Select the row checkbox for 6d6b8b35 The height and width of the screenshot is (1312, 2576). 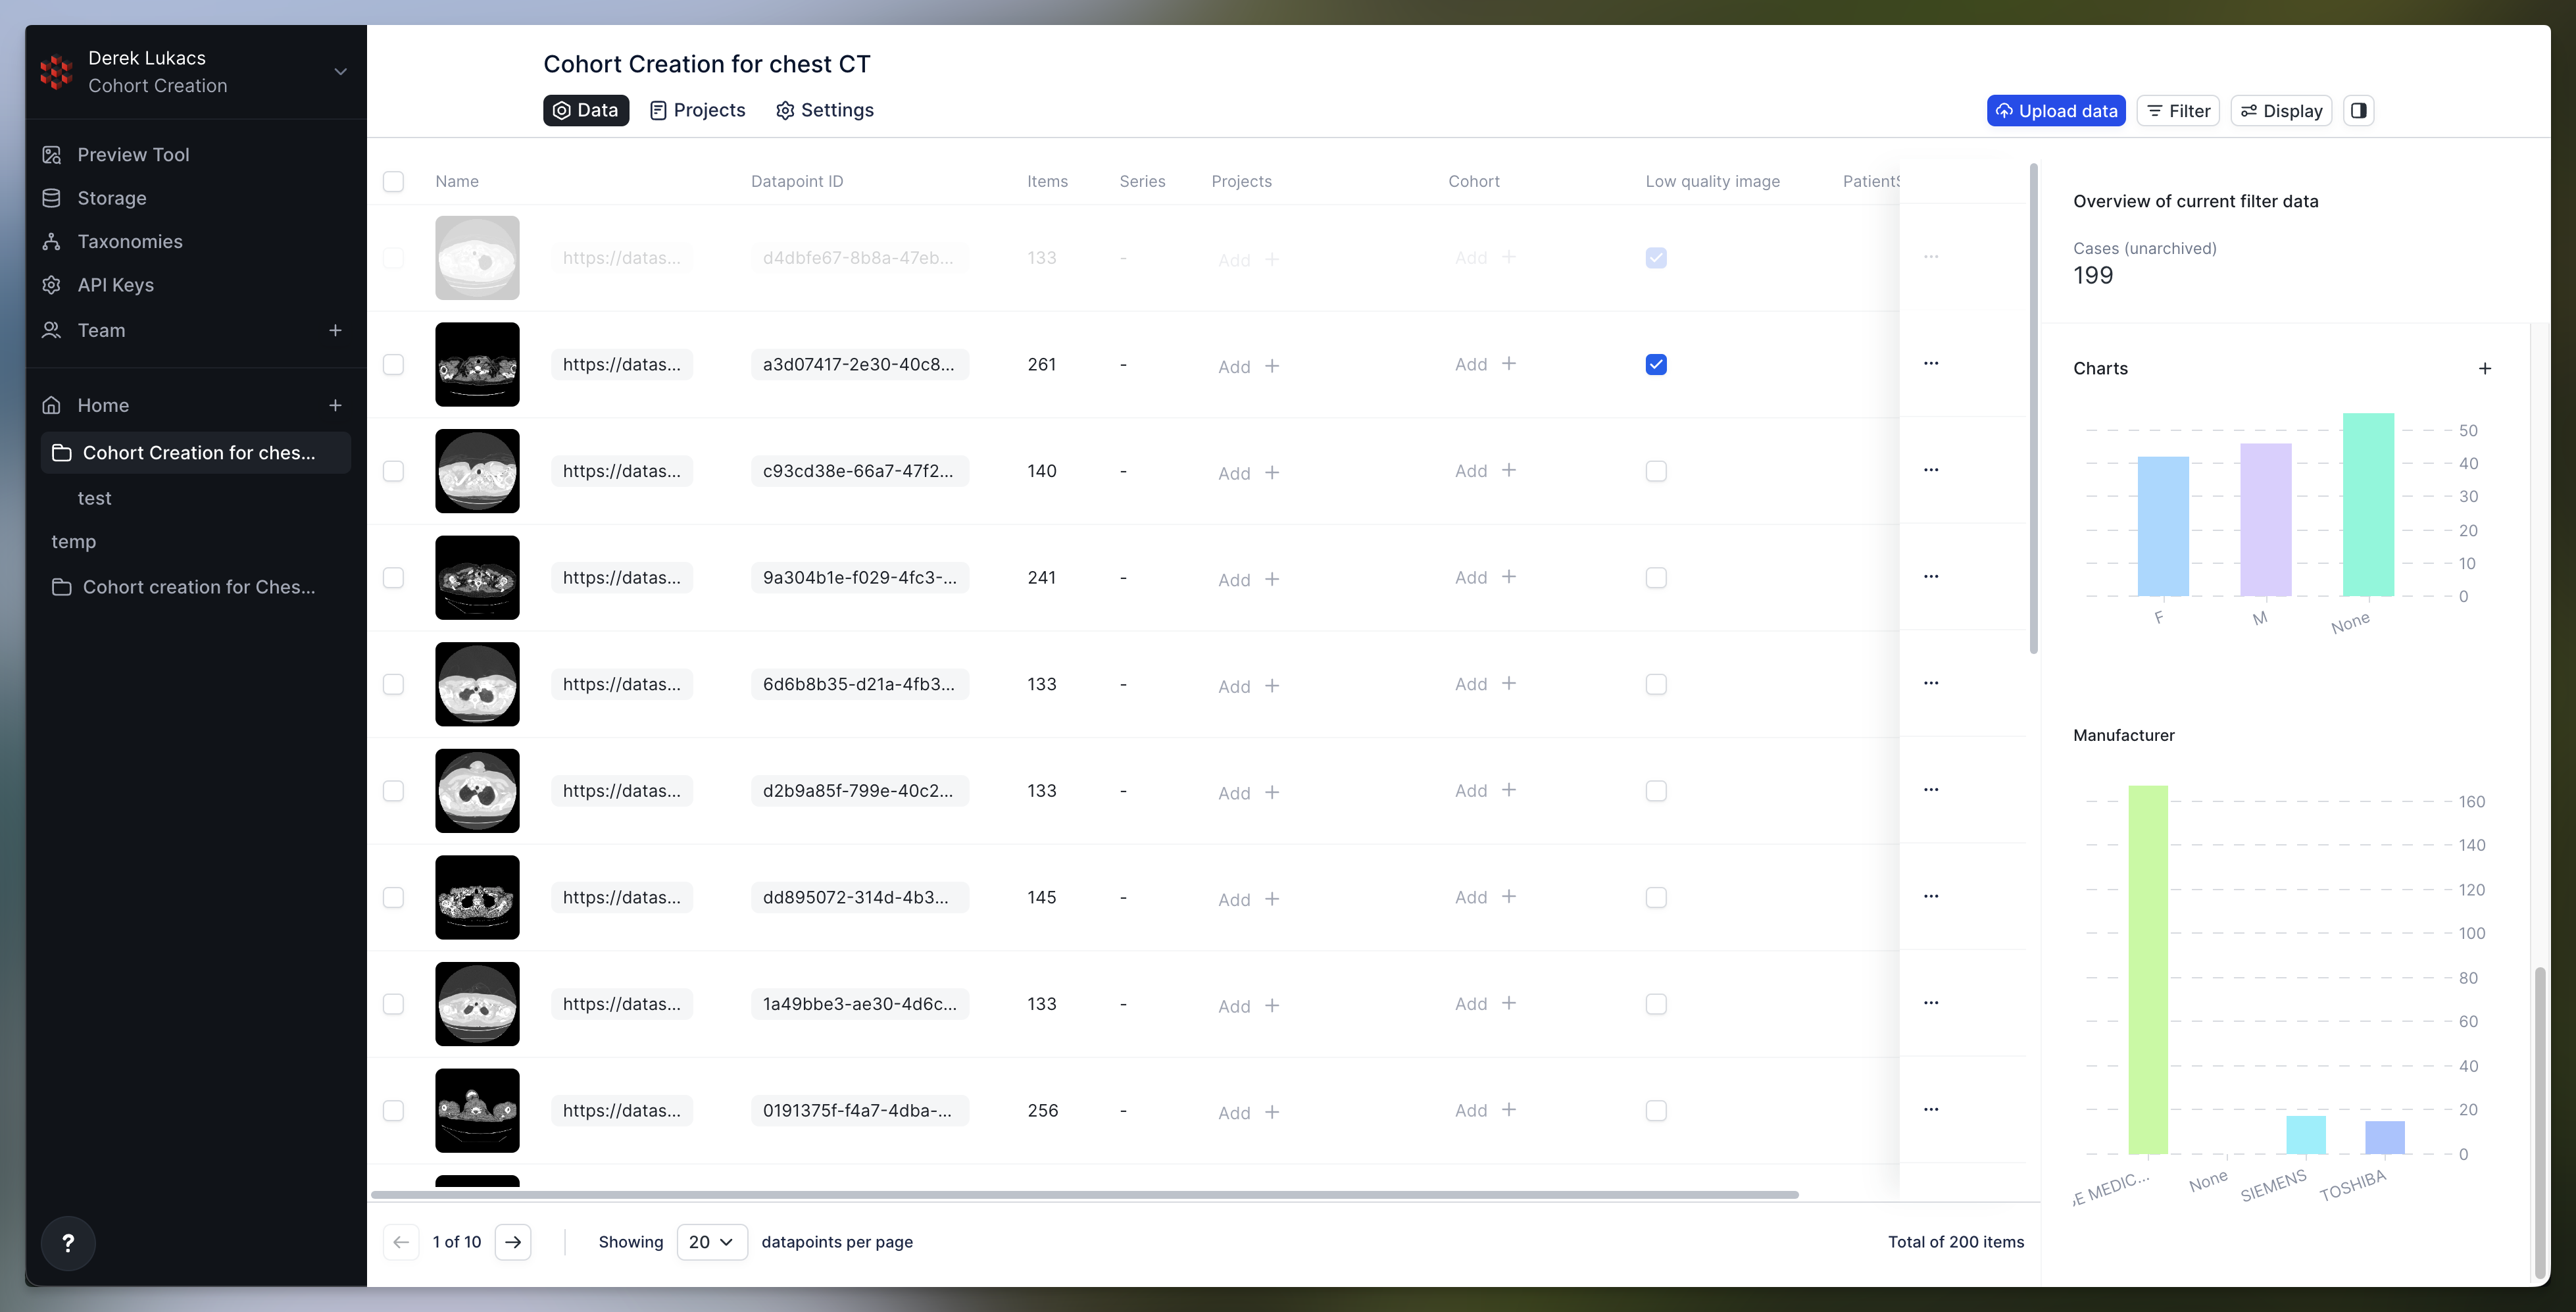point(393,684)
